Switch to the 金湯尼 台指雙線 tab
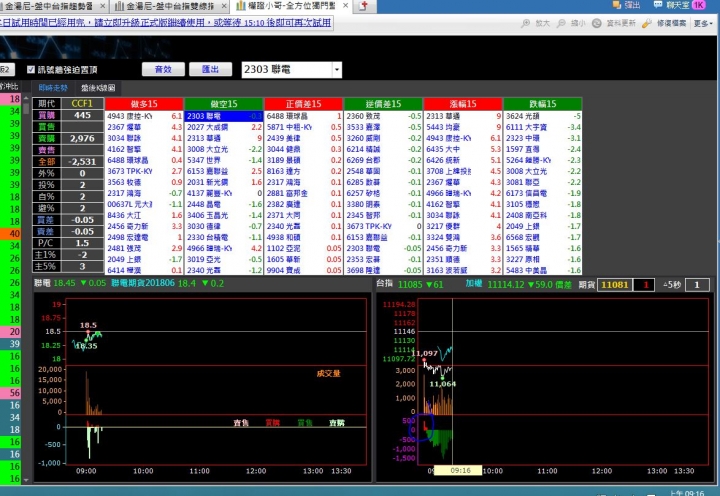 (171, 6)
